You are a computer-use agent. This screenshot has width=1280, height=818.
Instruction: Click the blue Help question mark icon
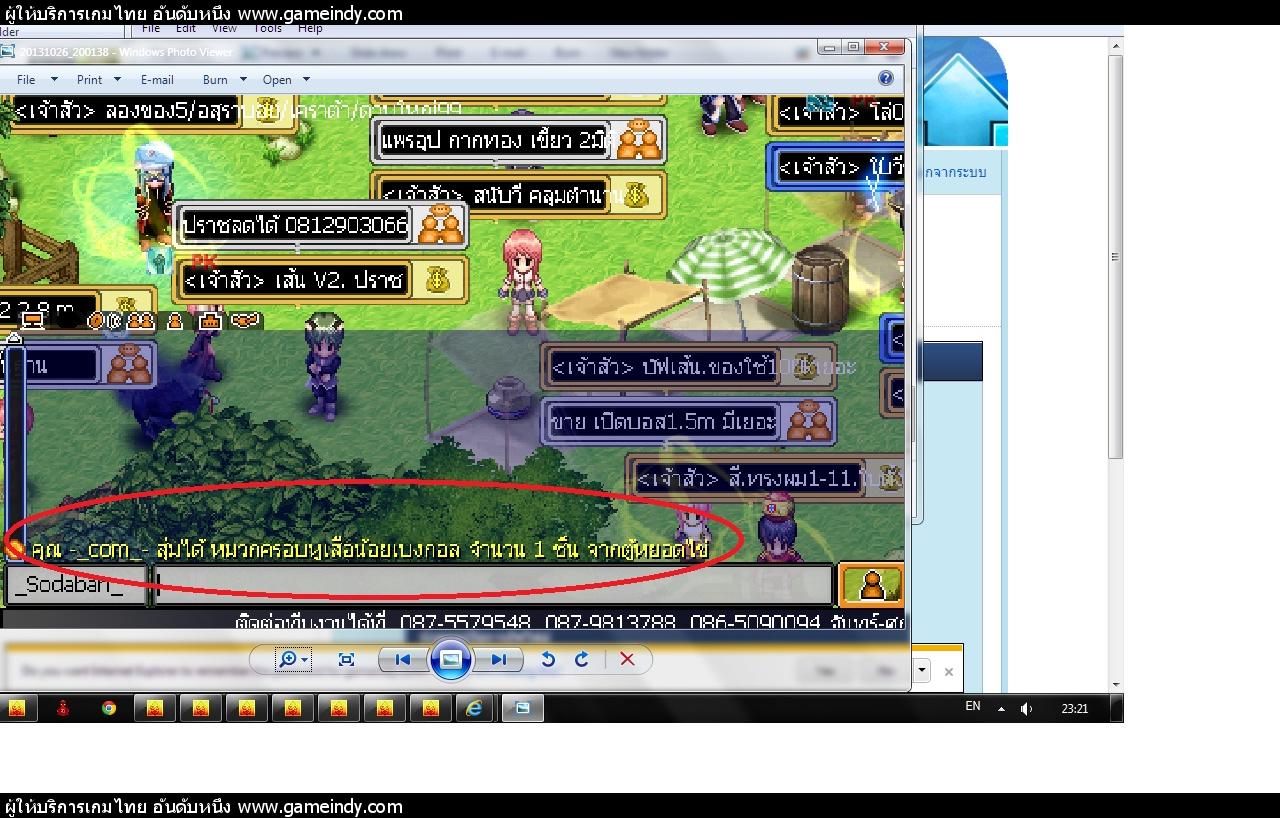point(885,78)
